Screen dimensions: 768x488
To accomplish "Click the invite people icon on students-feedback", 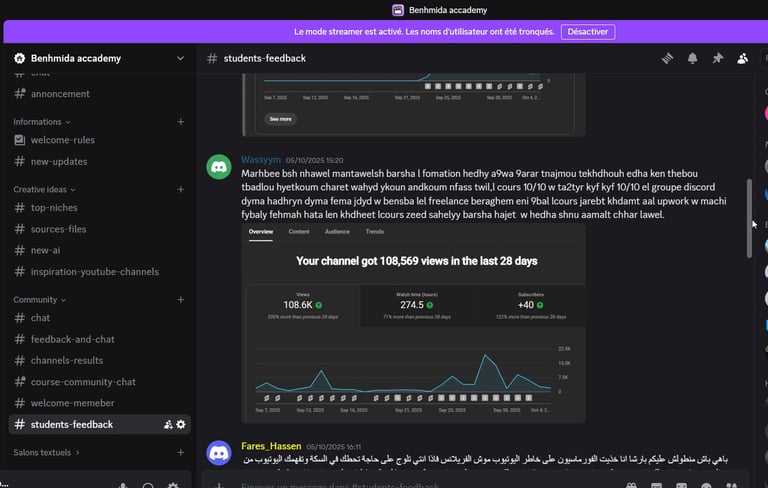I will [x=168, y=424].
